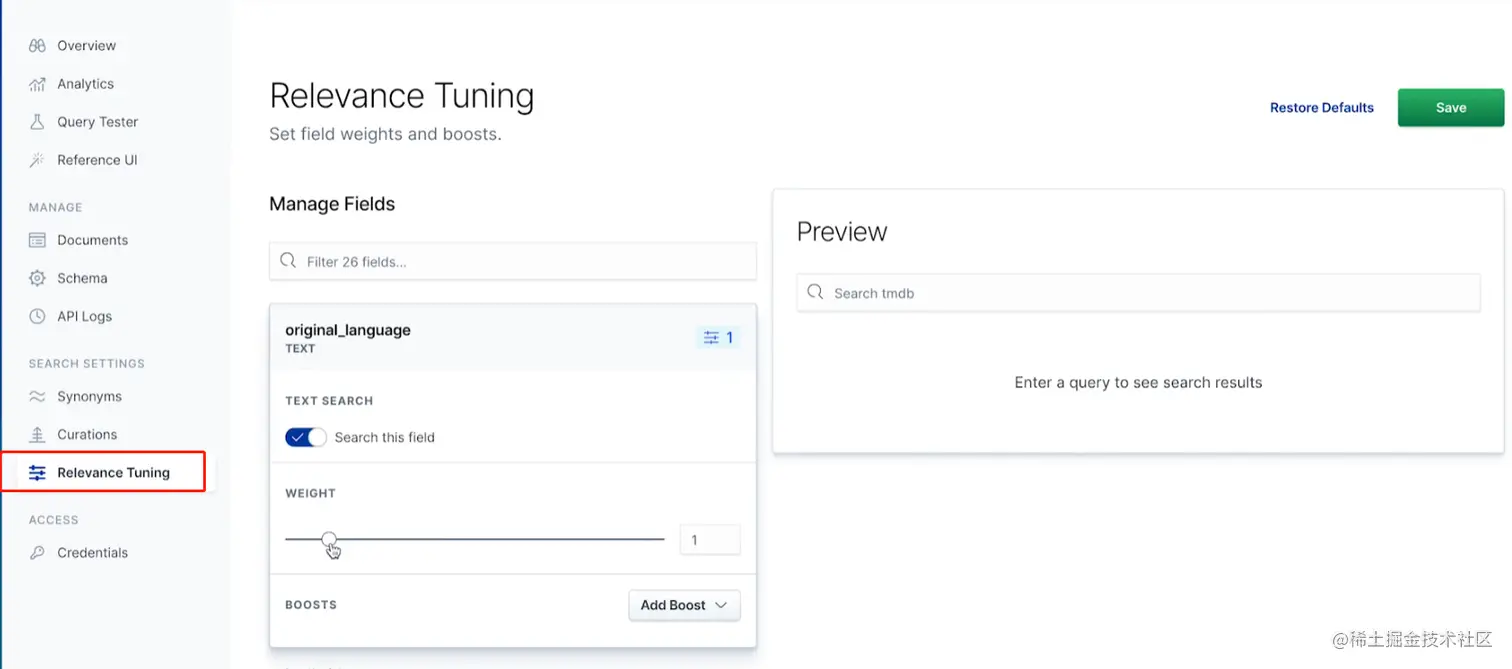
Task: Navigate to Schema page
Action: tap(82, 278)
